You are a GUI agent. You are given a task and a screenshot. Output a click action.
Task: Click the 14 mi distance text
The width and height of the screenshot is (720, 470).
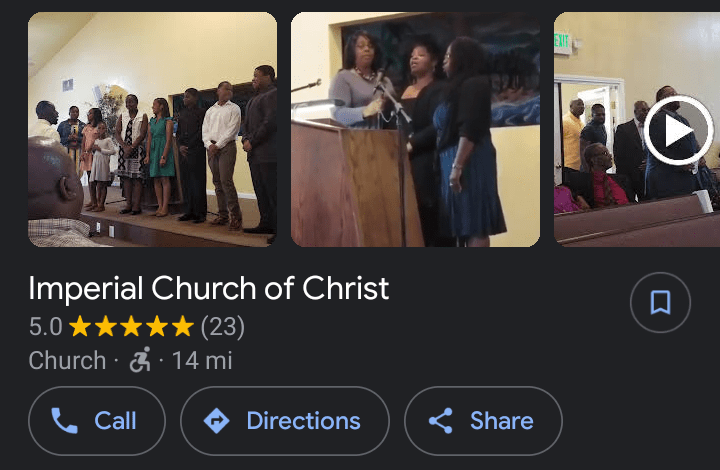[x=202, y=360]
